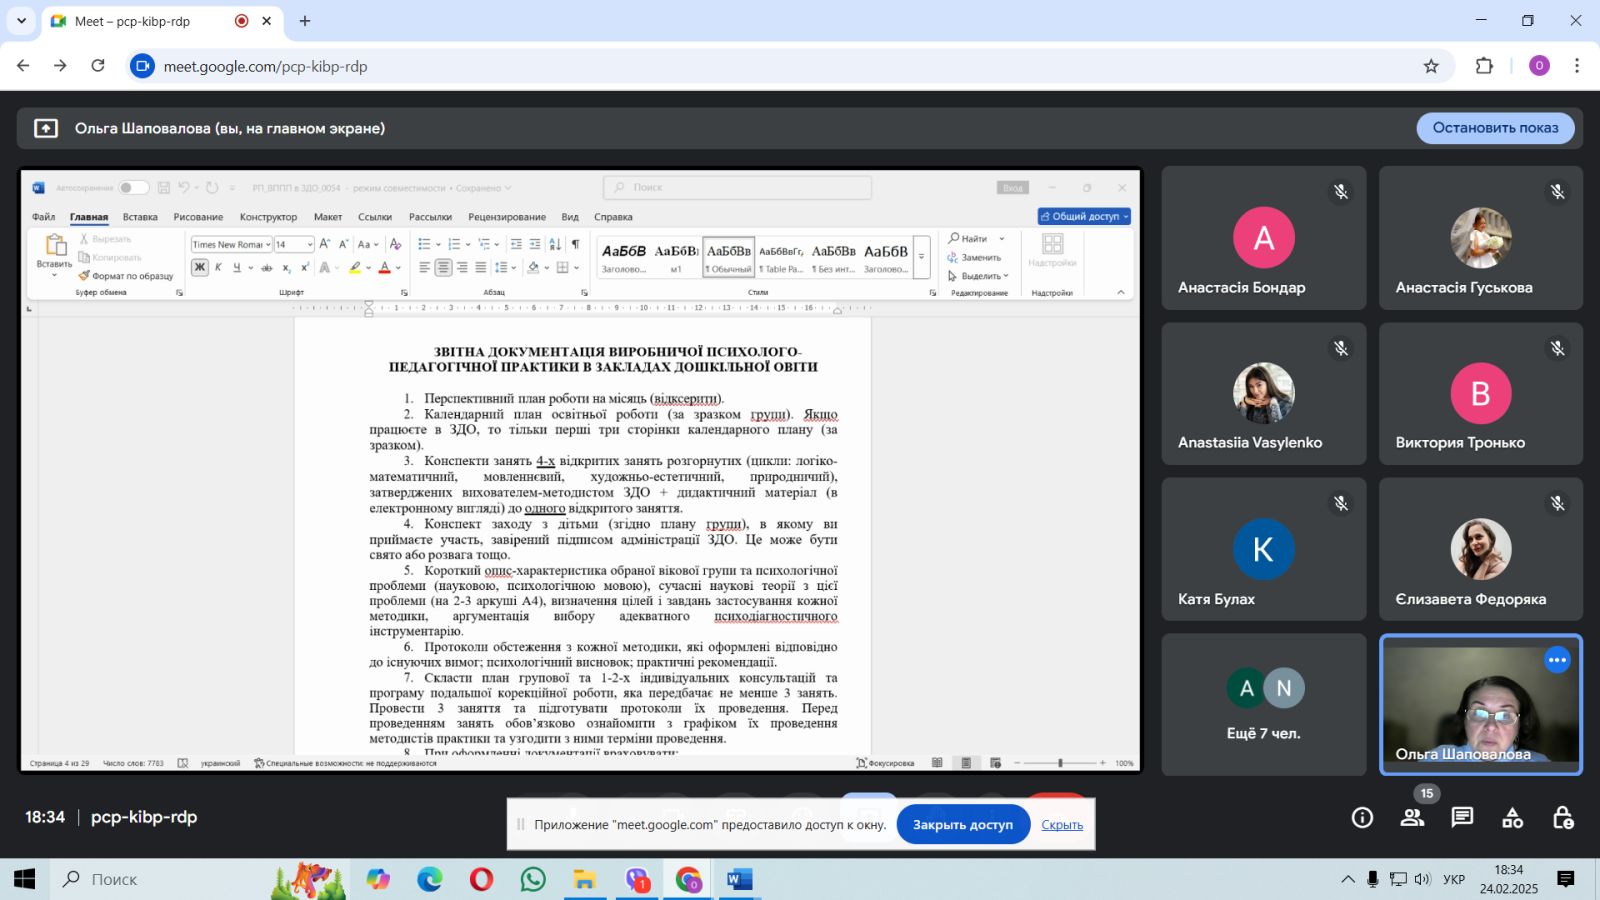Open the Meet chat panel icon

(x=1462, y=818)
